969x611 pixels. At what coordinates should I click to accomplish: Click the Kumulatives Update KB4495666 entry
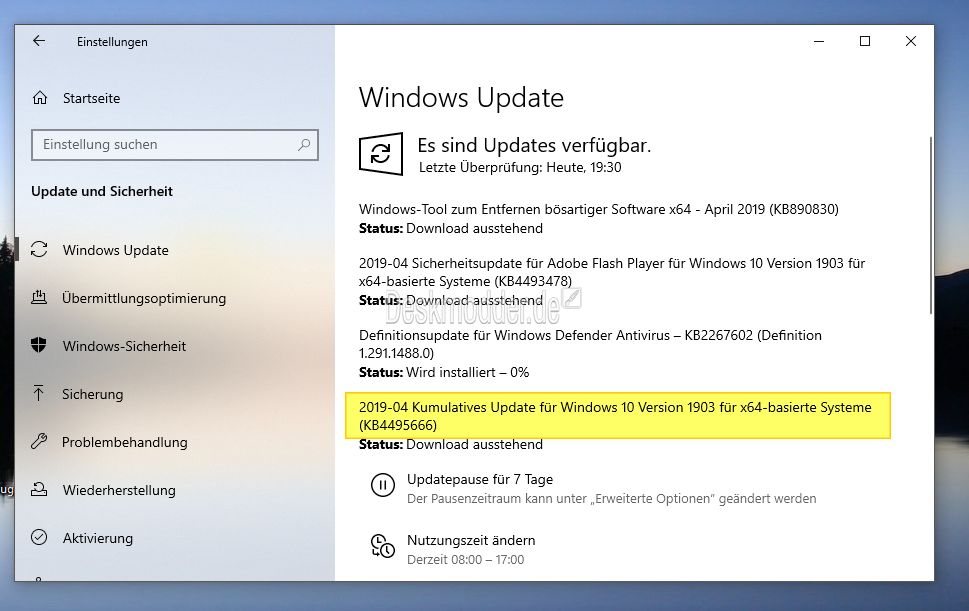615,416
